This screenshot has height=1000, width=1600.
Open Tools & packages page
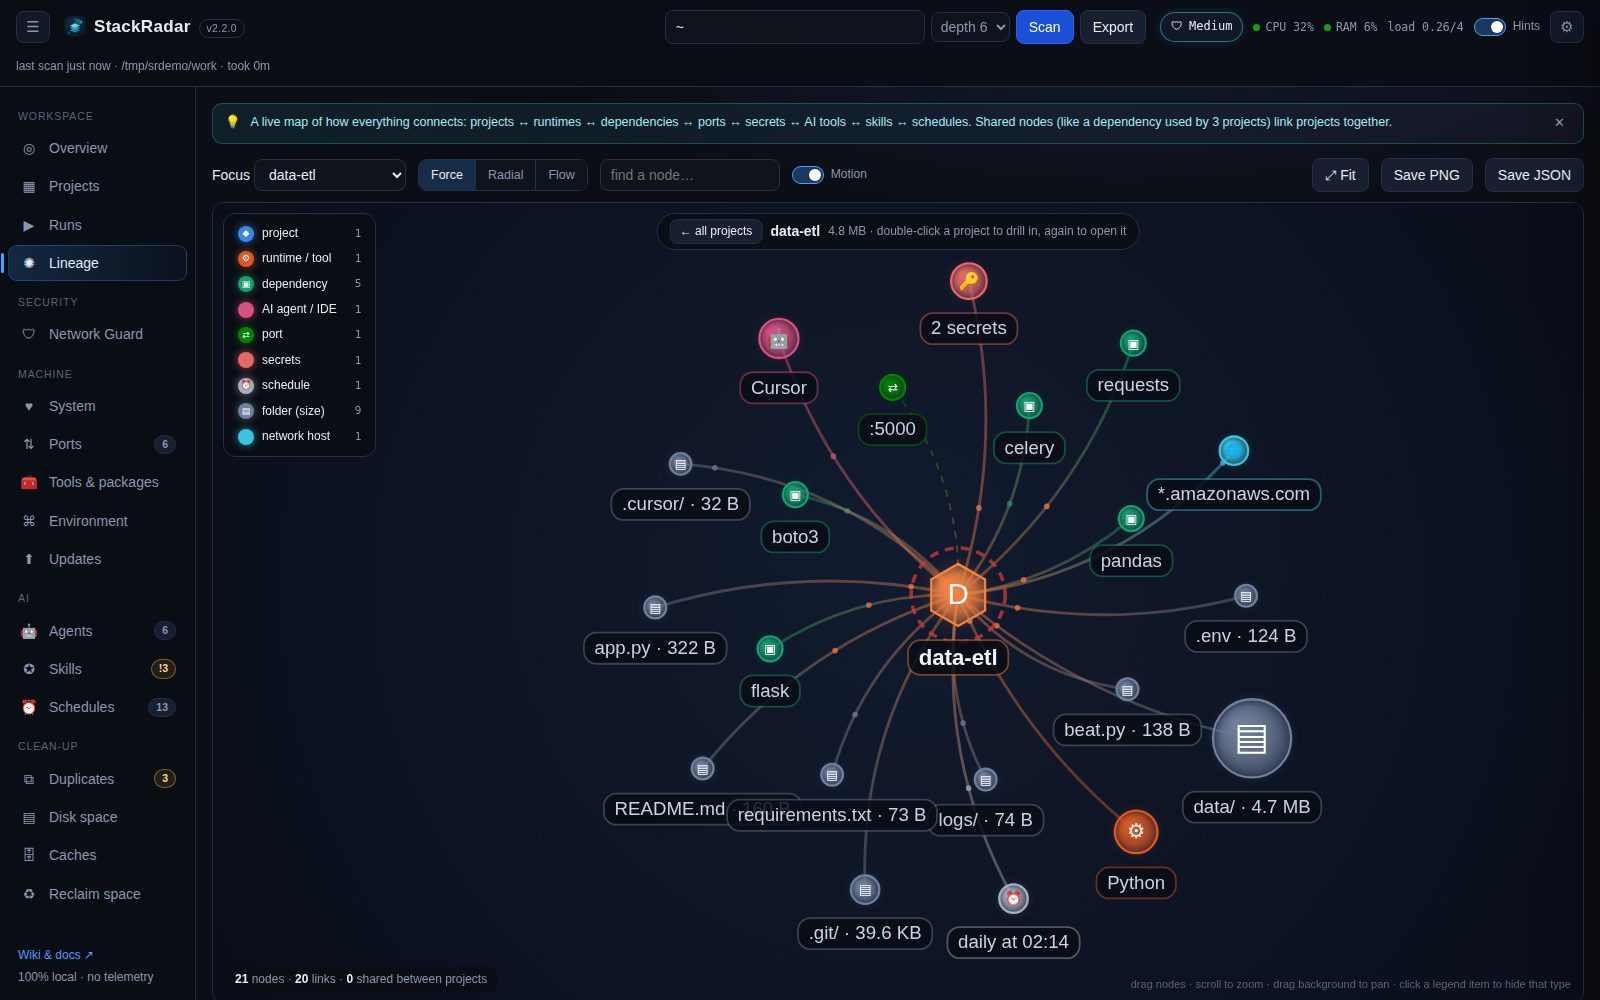pyautogui.click(x=97, y=482)
